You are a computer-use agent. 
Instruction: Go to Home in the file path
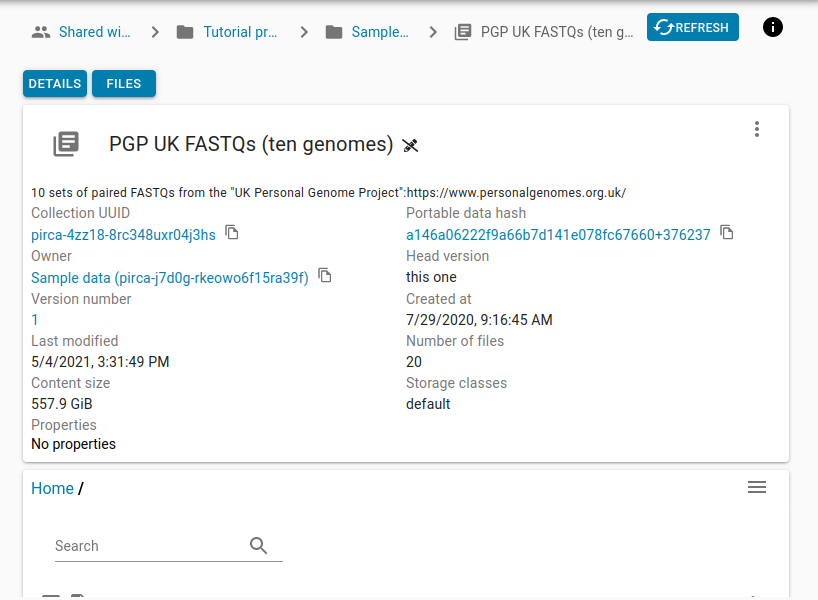tap(52, 488)
